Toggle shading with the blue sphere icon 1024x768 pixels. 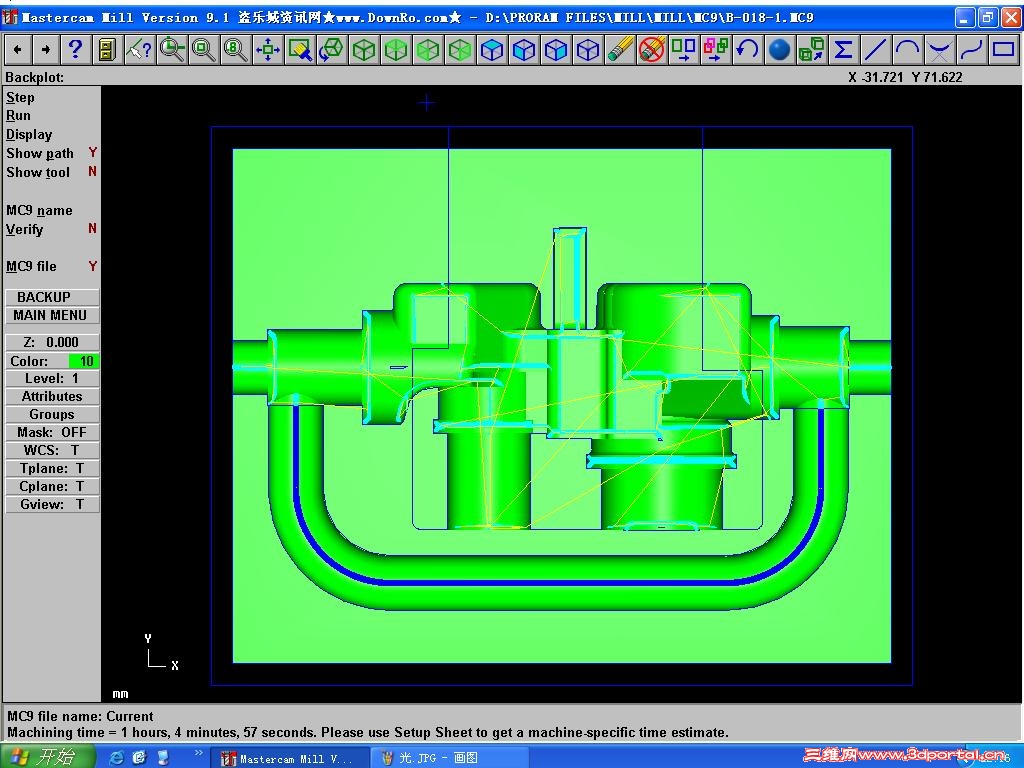[x=780, y=49]
